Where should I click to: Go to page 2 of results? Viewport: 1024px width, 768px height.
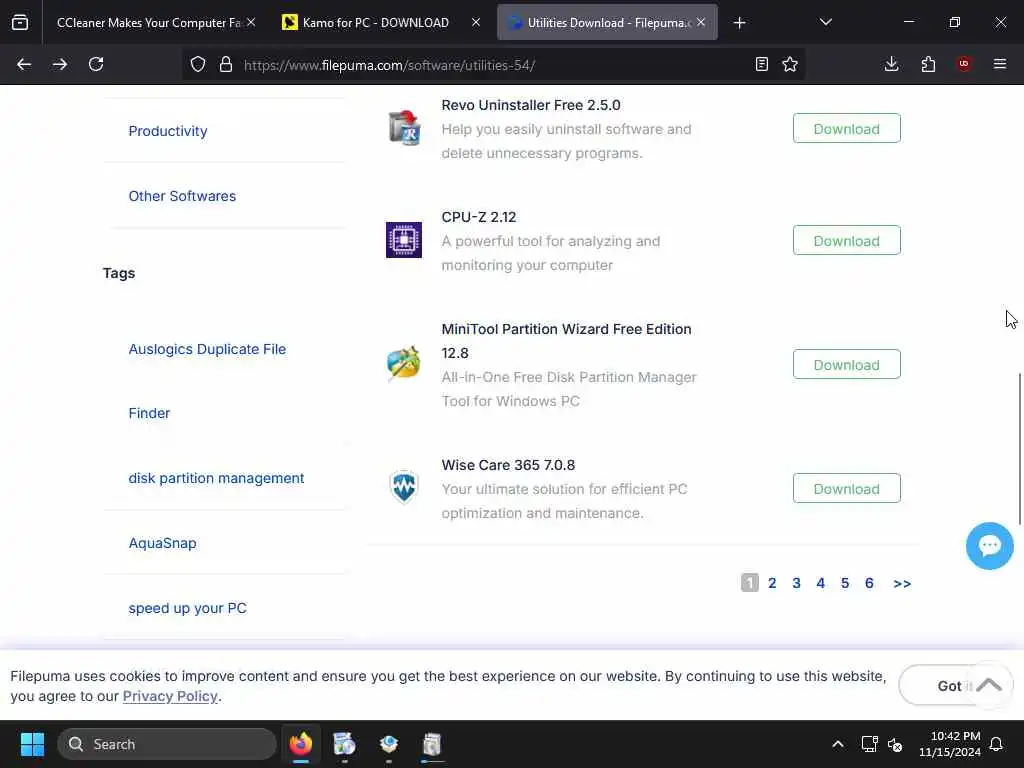coord(772,583)
